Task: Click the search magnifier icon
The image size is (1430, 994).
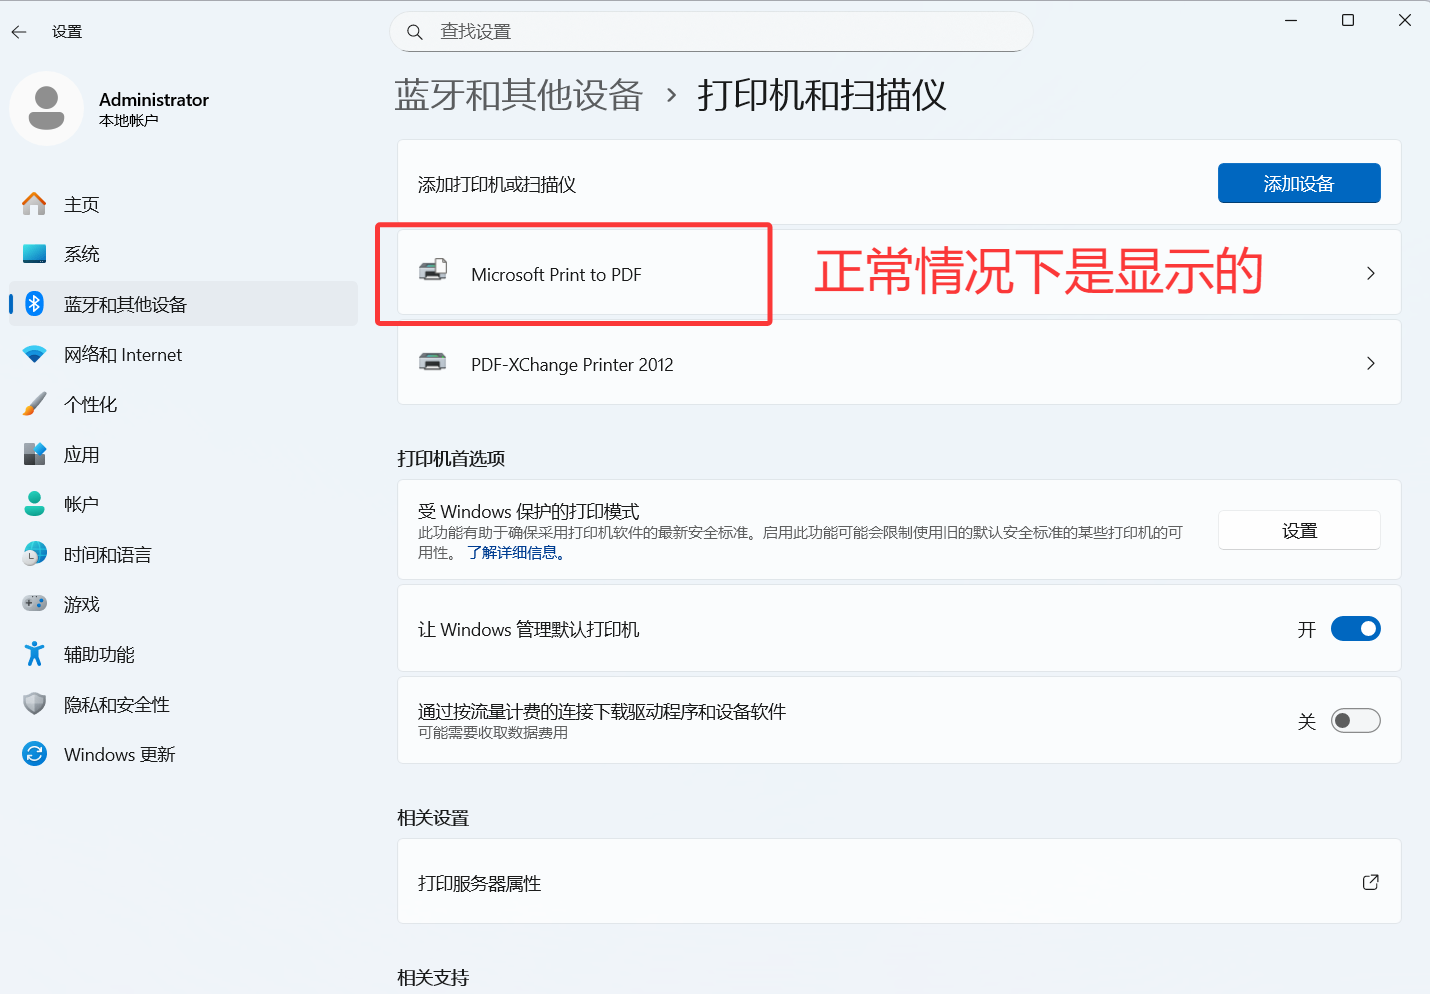Action: tap(415, 32)
